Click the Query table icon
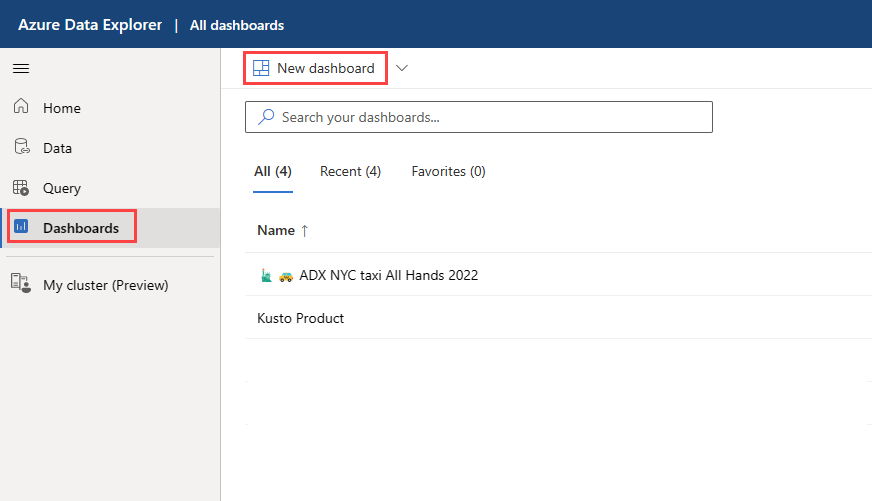Screen dimensions: 872x501 point(21,188)
